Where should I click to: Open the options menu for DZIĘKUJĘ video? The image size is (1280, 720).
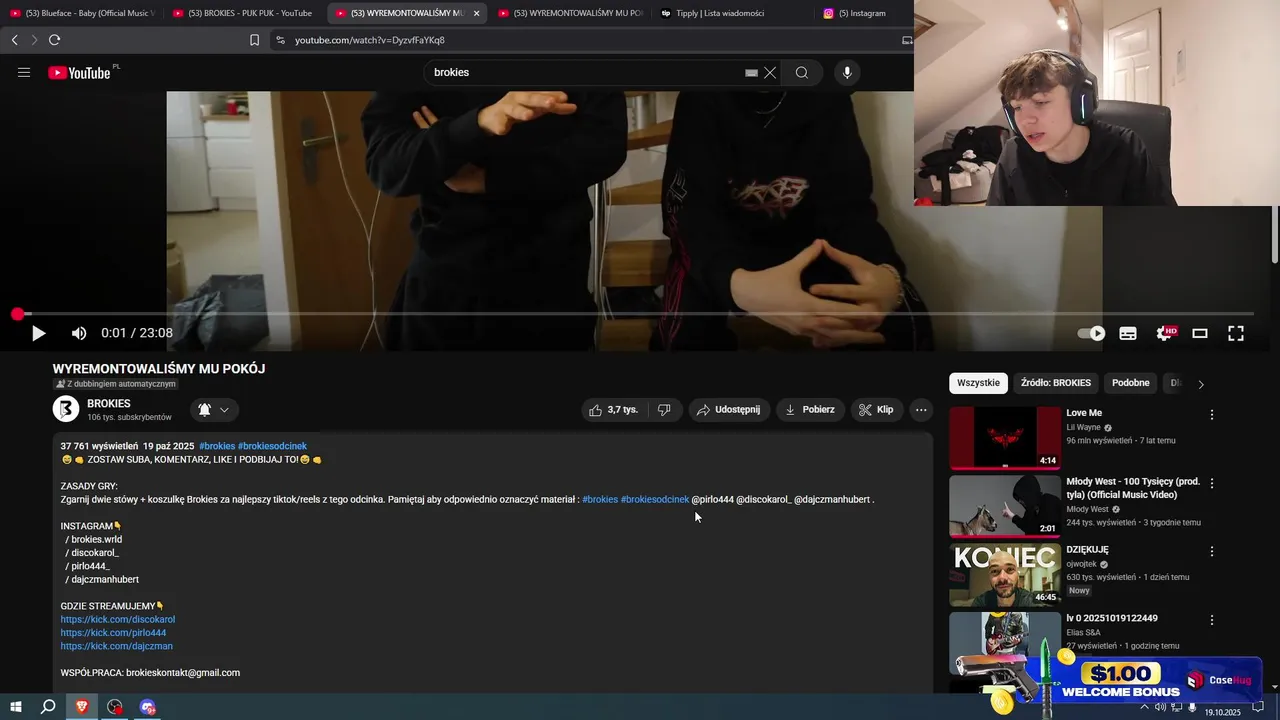[1212, 551]
